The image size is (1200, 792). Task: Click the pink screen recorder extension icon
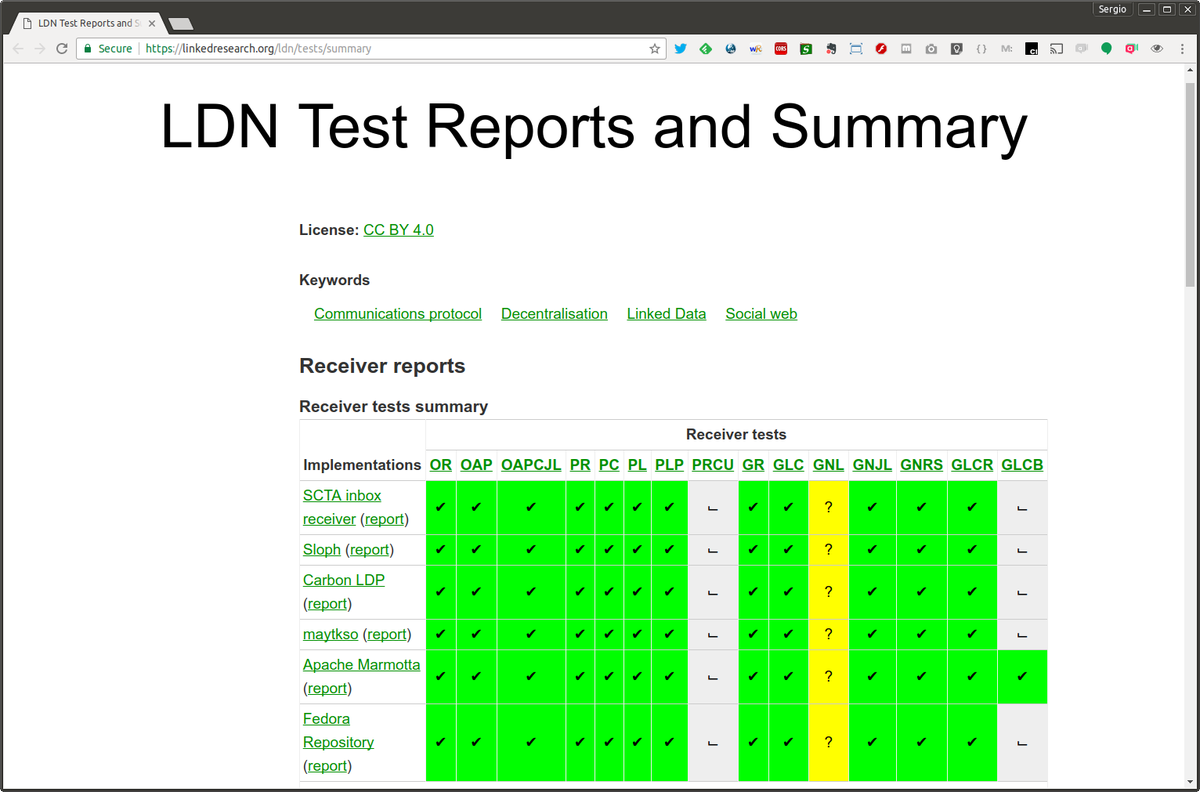click(1132, 48)
